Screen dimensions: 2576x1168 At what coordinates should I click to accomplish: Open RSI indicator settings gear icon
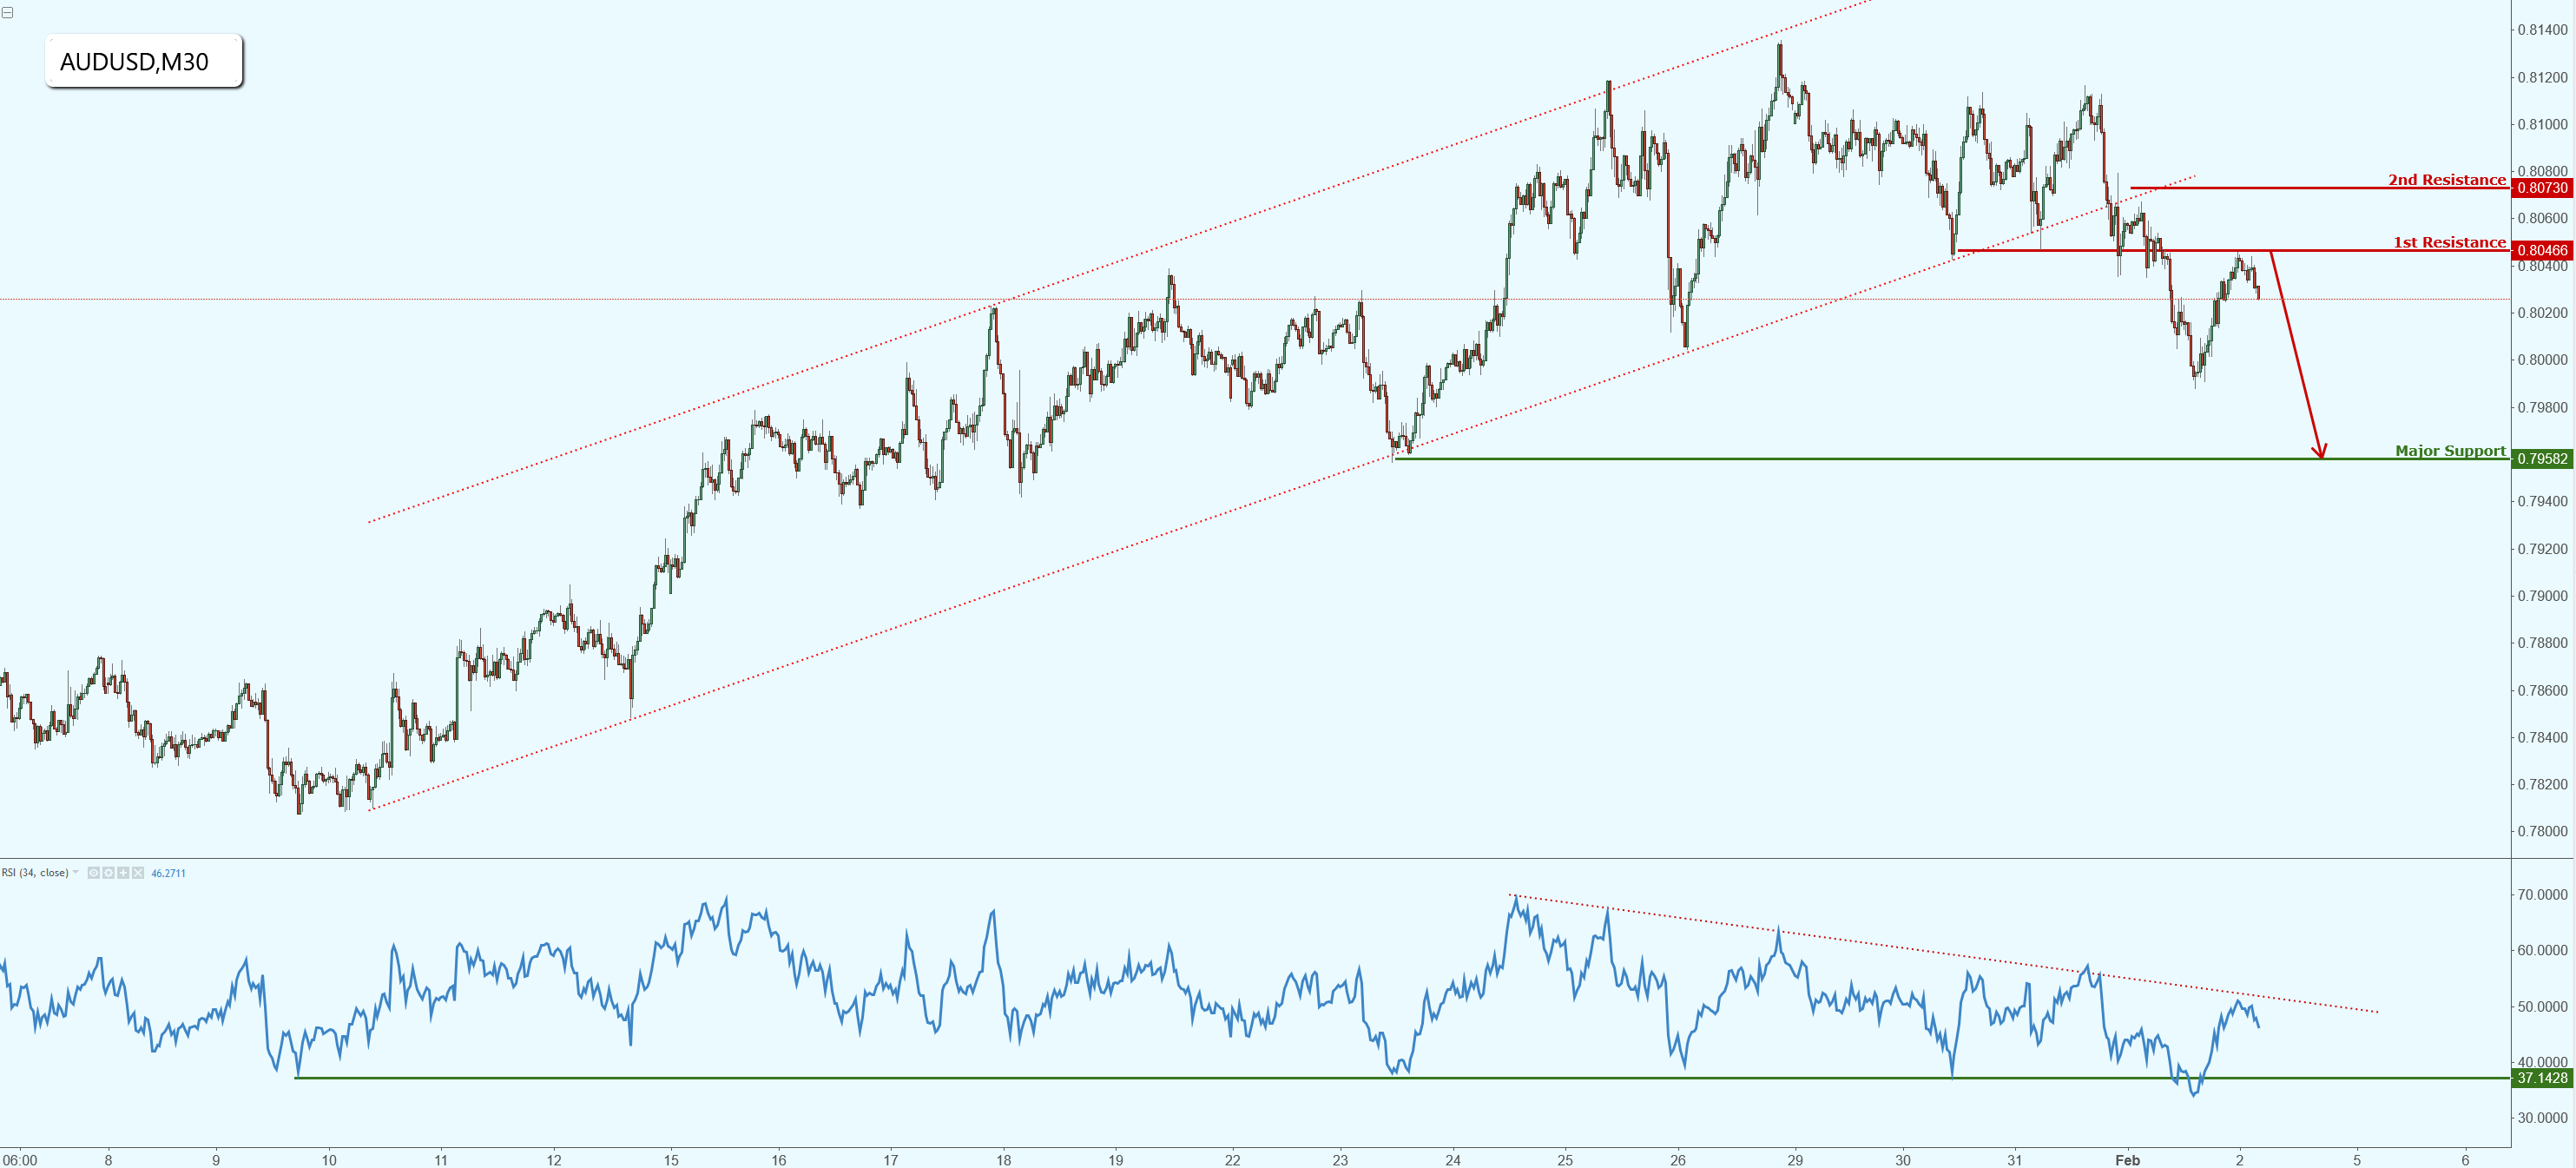tap(109, 873)
